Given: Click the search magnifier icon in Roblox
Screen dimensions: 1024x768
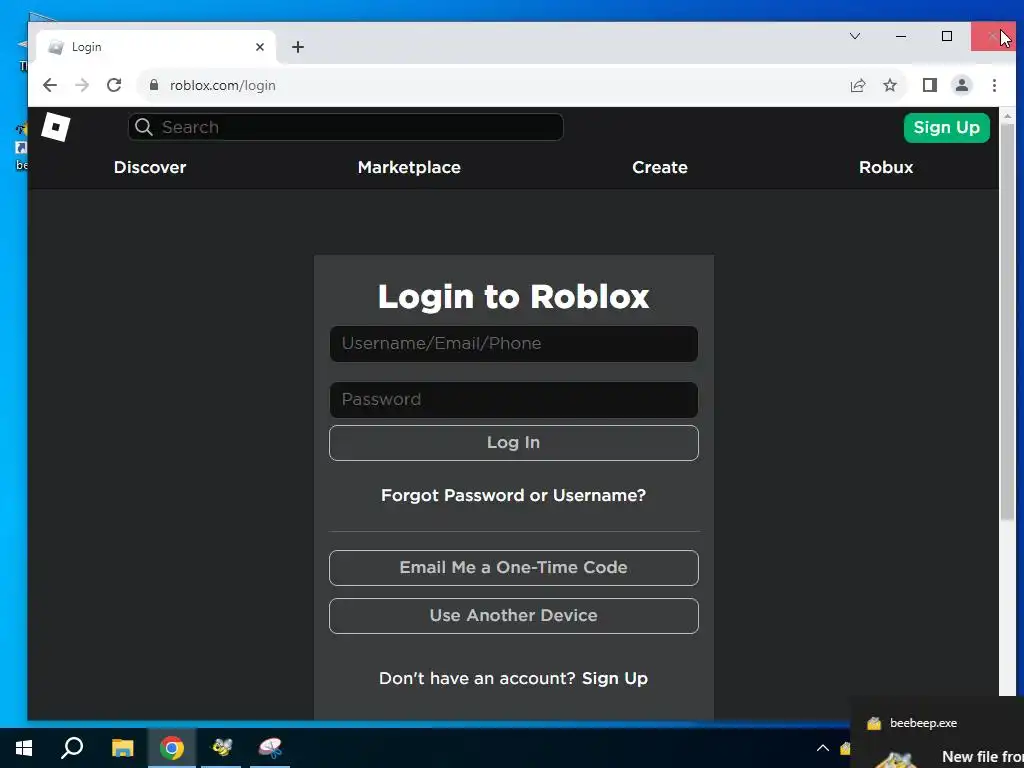Looking at the screenshot, I should (144, 127).
